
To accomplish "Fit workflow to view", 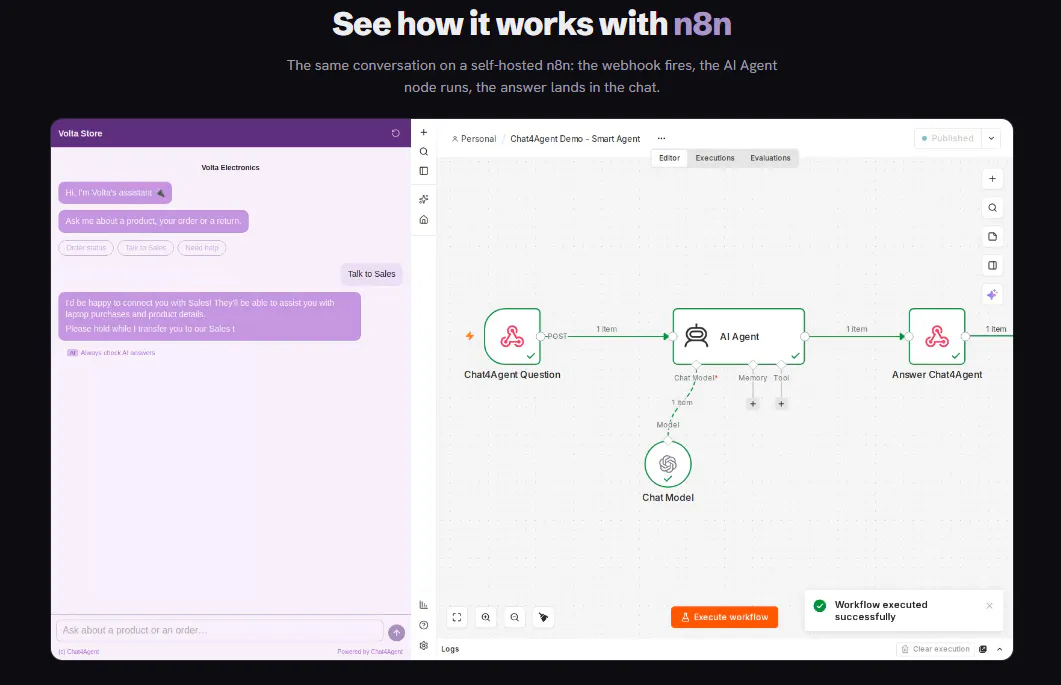I will (457, 617).
